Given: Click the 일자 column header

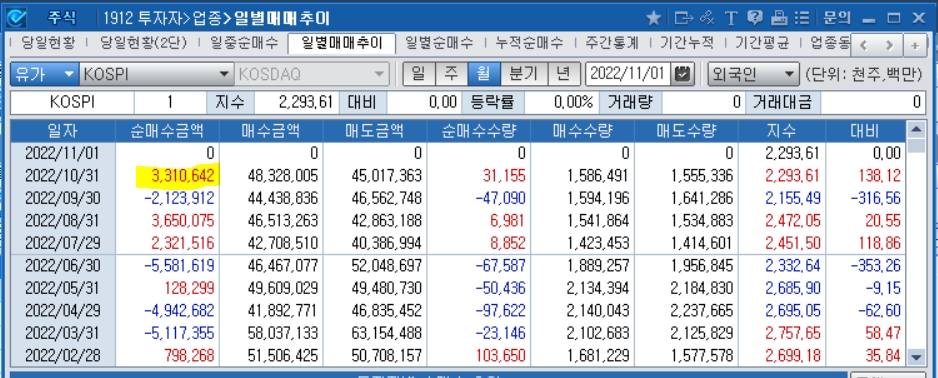Looking at the screenshot, I should (x=63, y=131).
